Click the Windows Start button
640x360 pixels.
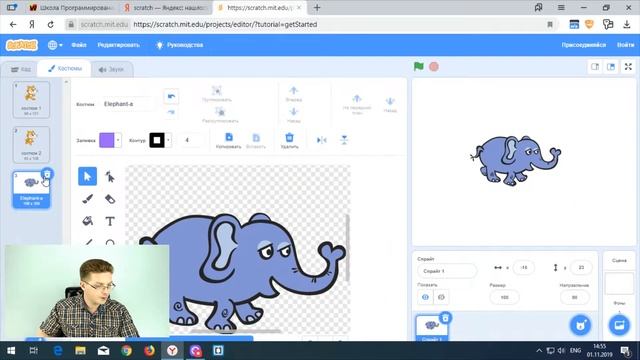pyautogui.click(x=11, y=351)
